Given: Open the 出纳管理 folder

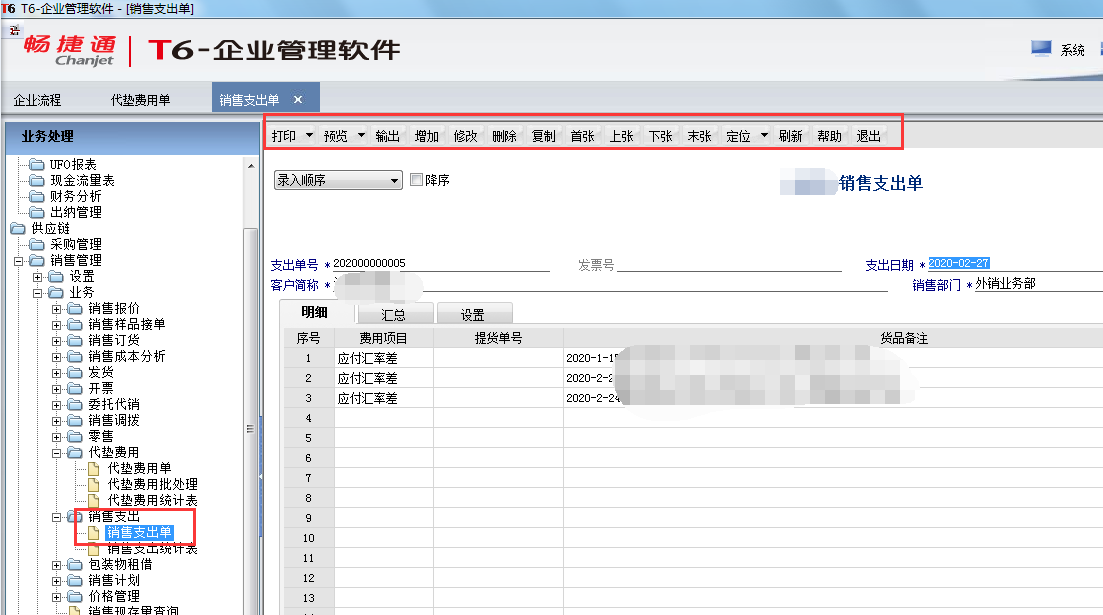Looking at the screenshot, I should coord(75,212).
